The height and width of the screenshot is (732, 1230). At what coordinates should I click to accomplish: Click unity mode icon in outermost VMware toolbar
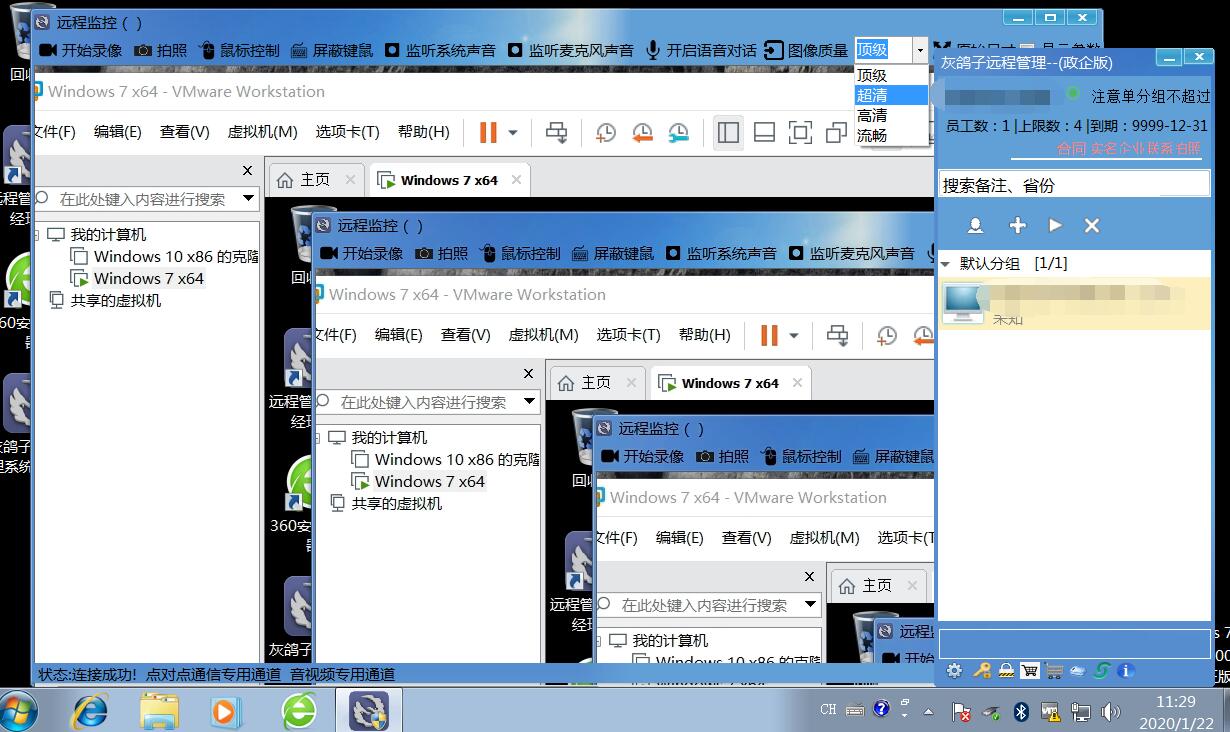click(835, 132)
